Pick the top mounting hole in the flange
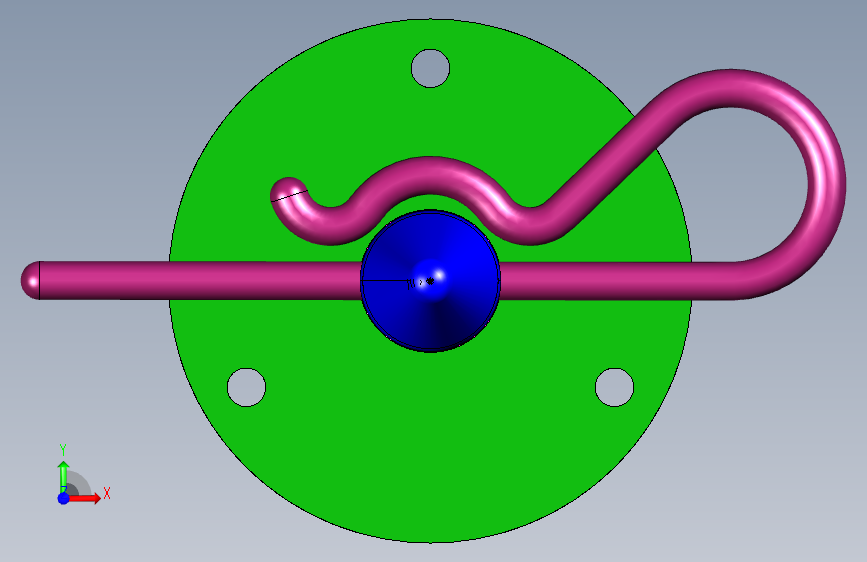The width and height of the screenshot is (867, 562). [x=430, y=69]
